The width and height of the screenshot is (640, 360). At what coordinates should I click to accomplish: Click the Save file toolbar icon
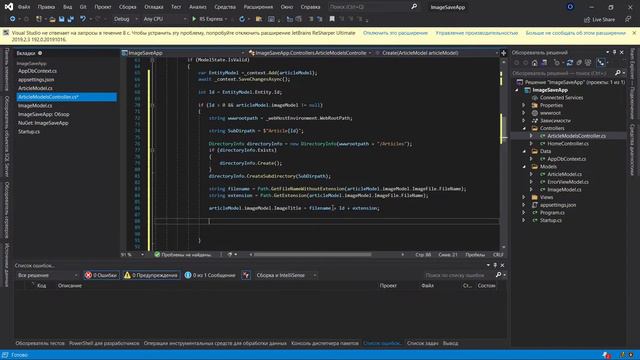[x=62, y=19]
